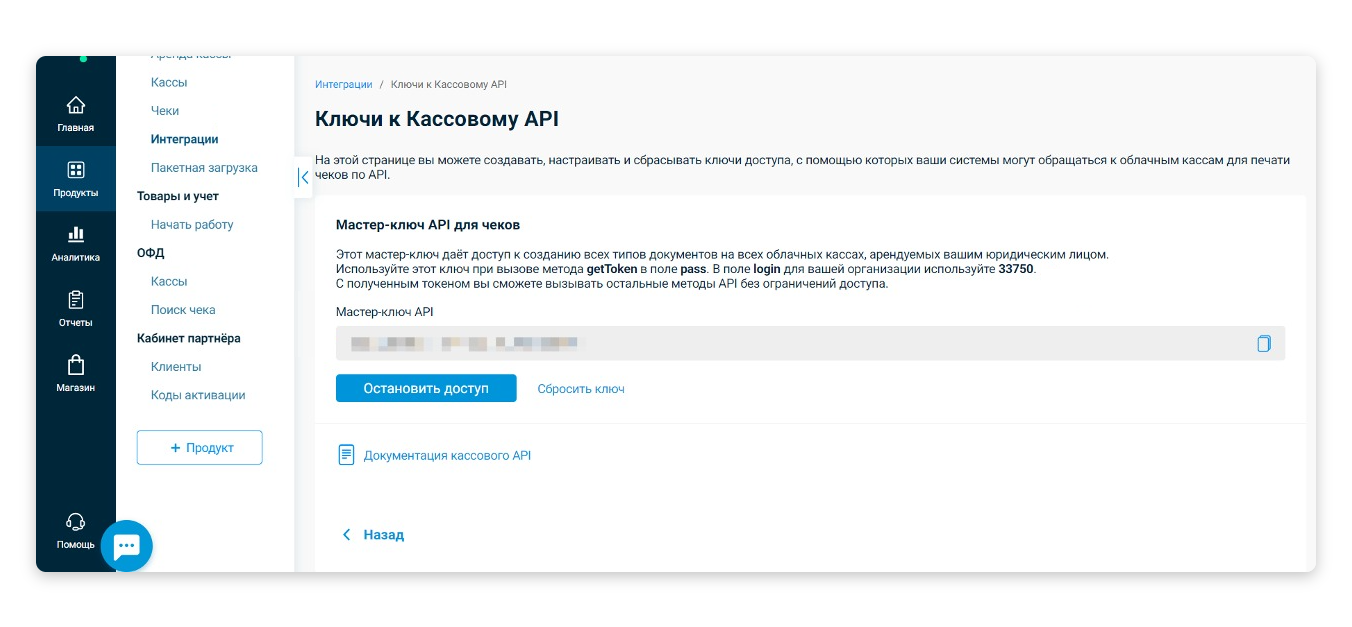Click the Интеграции breadcrumb link

(343, 85)
